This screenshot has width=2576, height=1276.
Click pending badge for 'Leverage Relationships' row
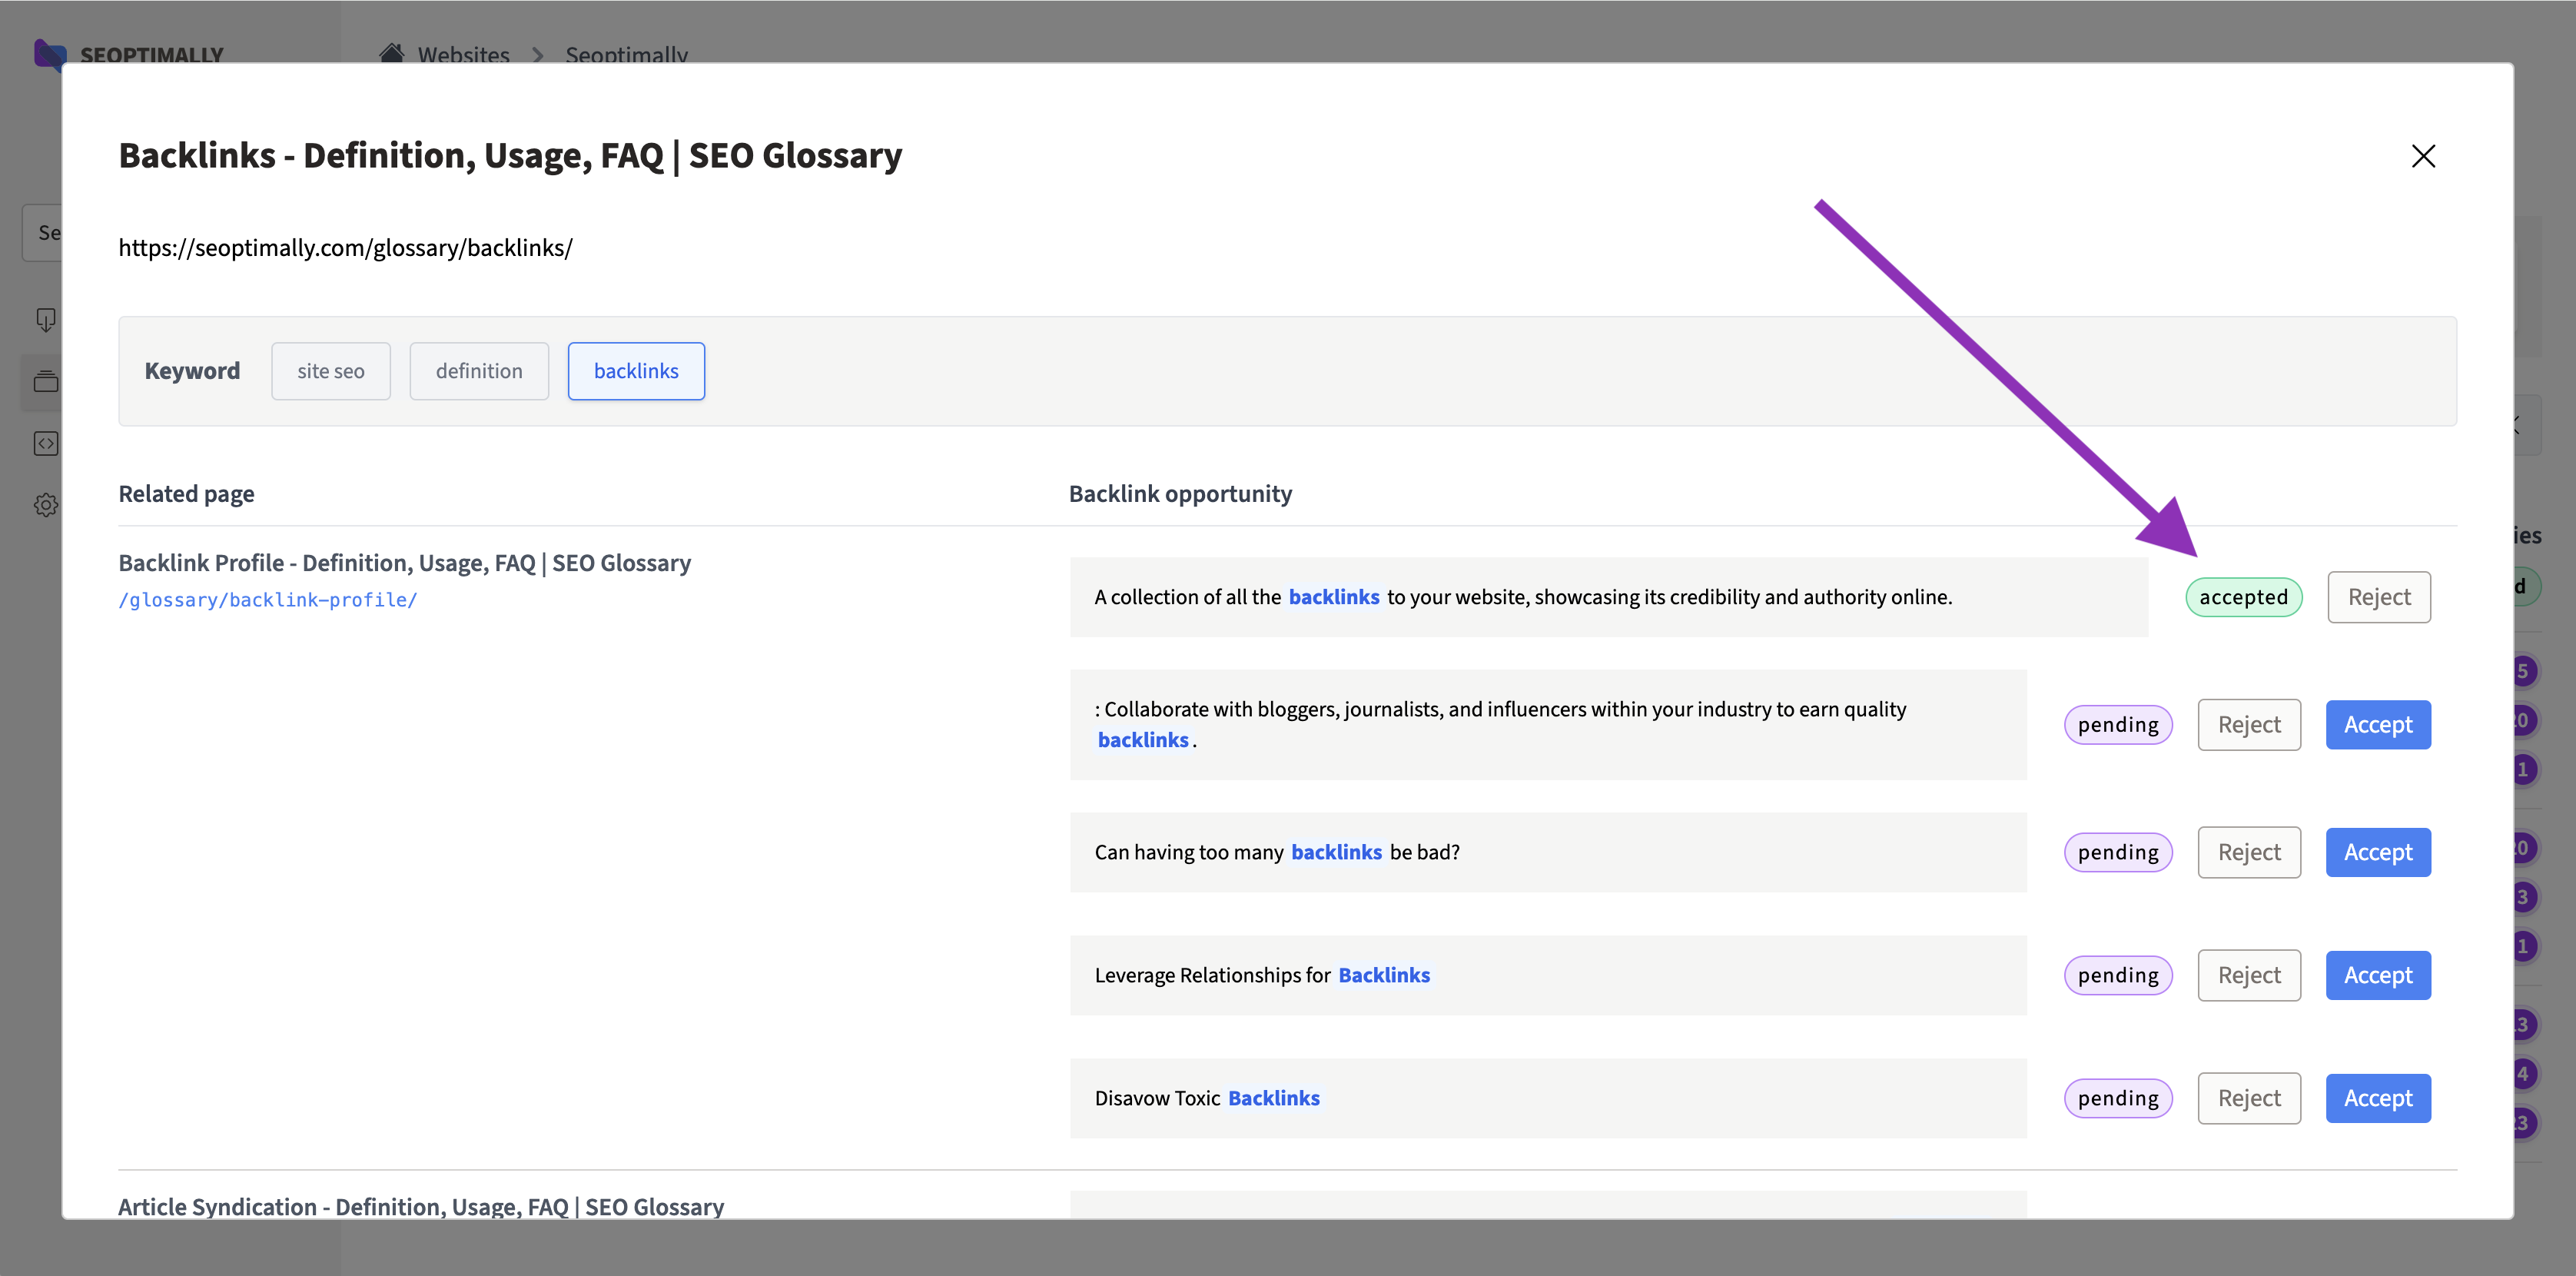point(2117,975)
